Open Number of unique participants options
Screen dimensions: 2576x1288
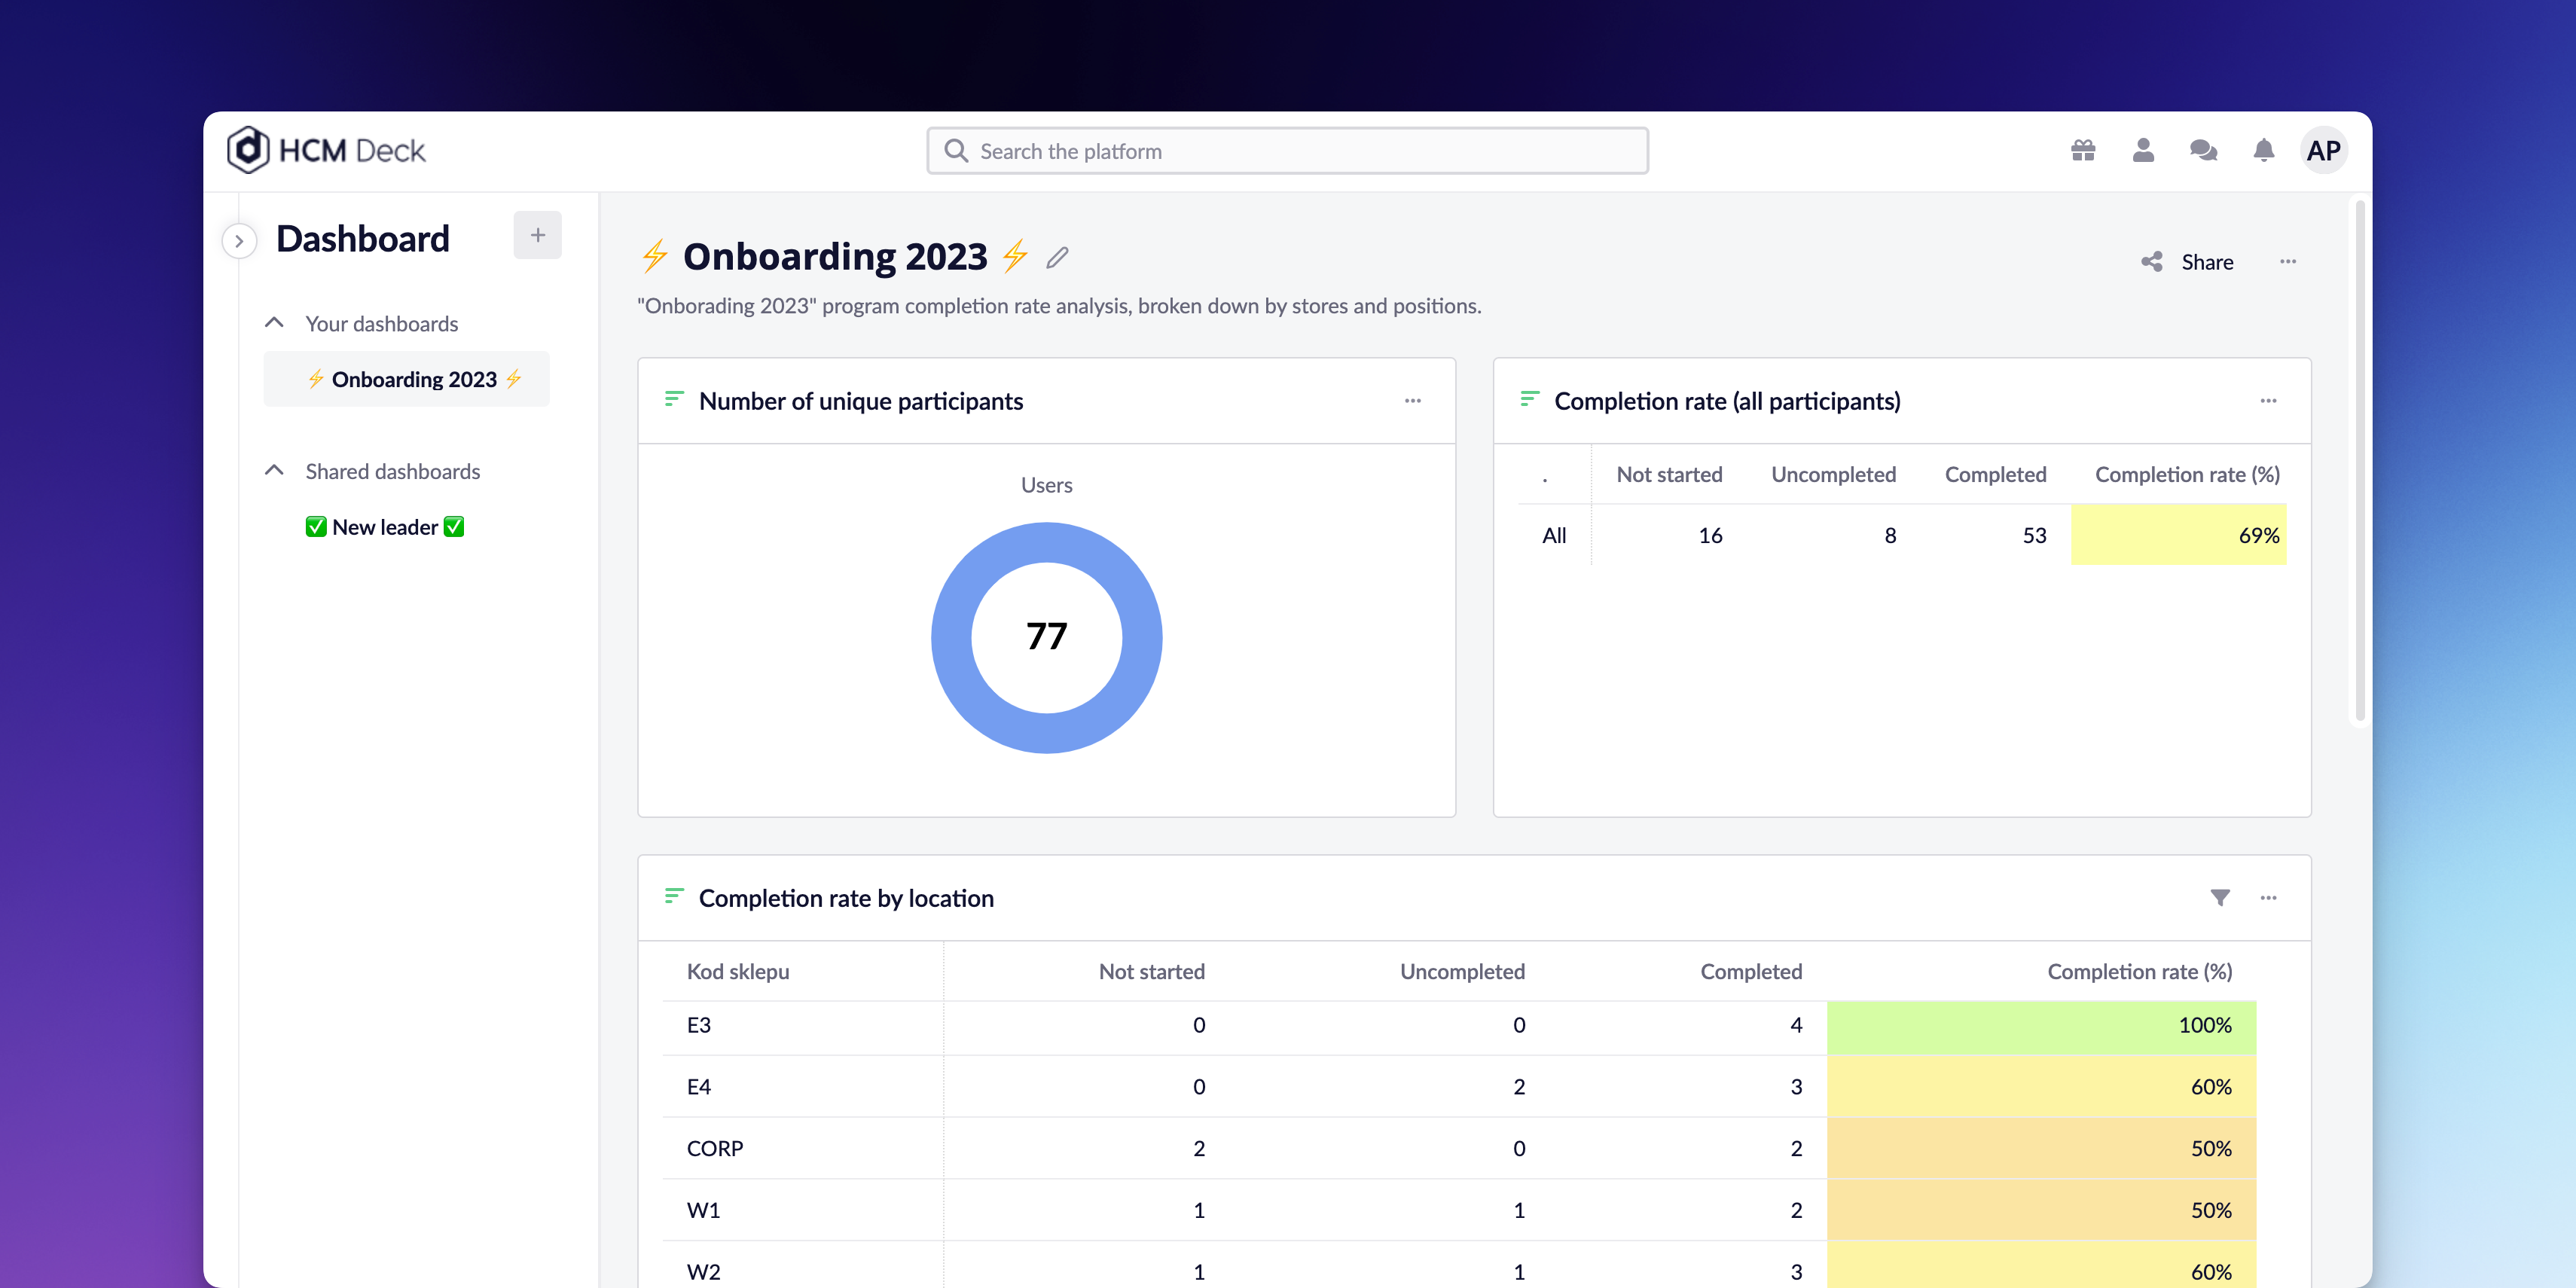click(x=1413, y=401)
